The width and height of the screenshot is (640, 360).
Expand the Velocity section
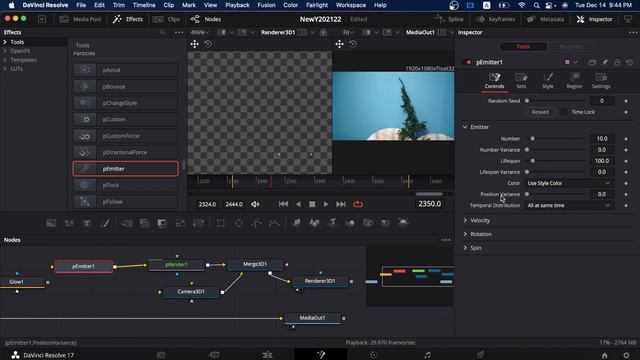[x=465, y=220]
